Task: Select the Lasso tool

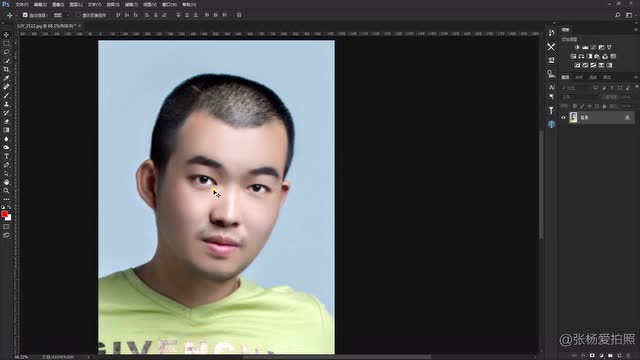Action: (6, 52)
